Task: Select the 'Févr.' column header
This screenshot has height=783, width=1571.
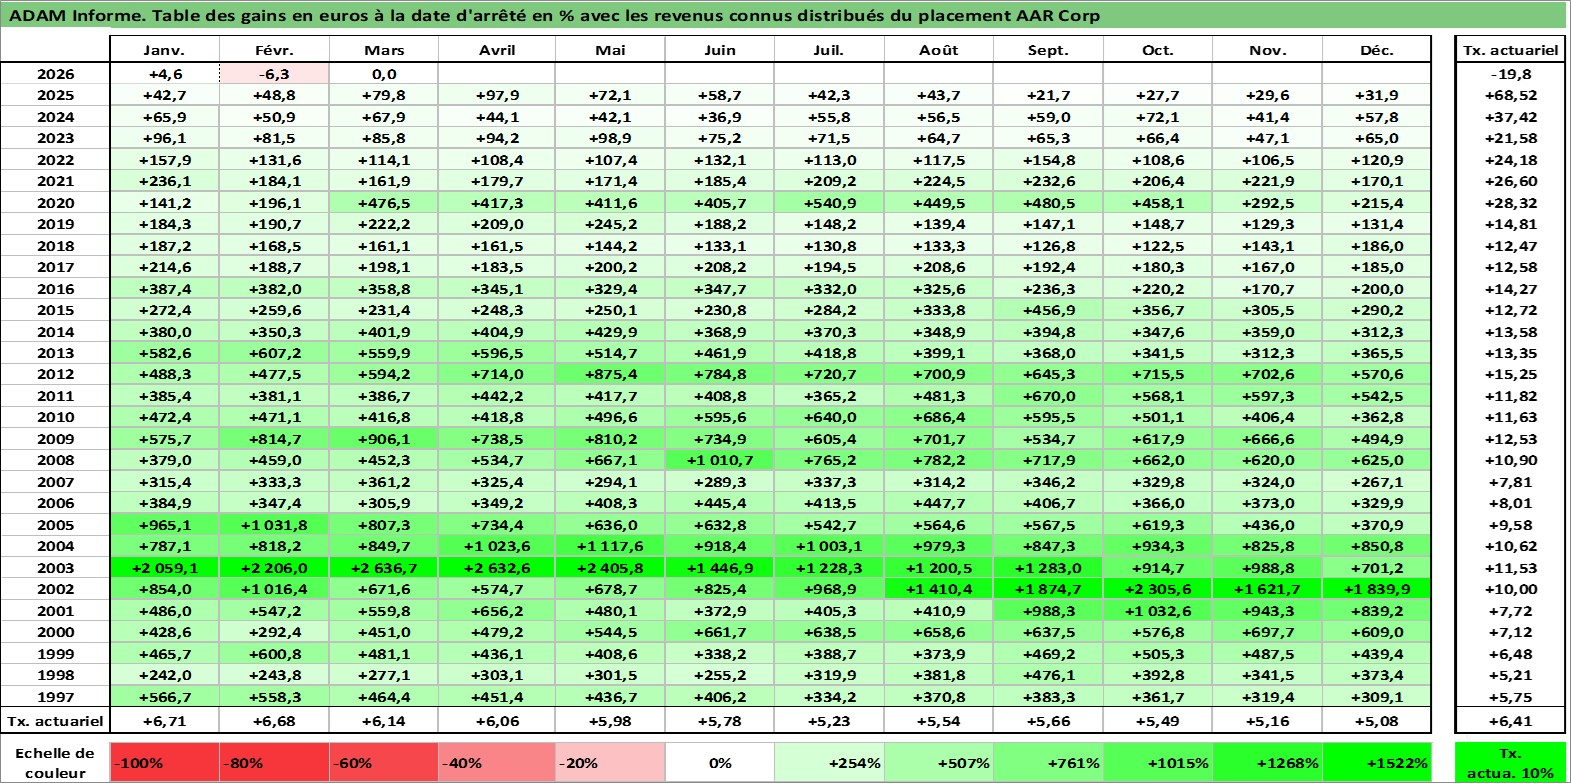Action: [274, 50]
